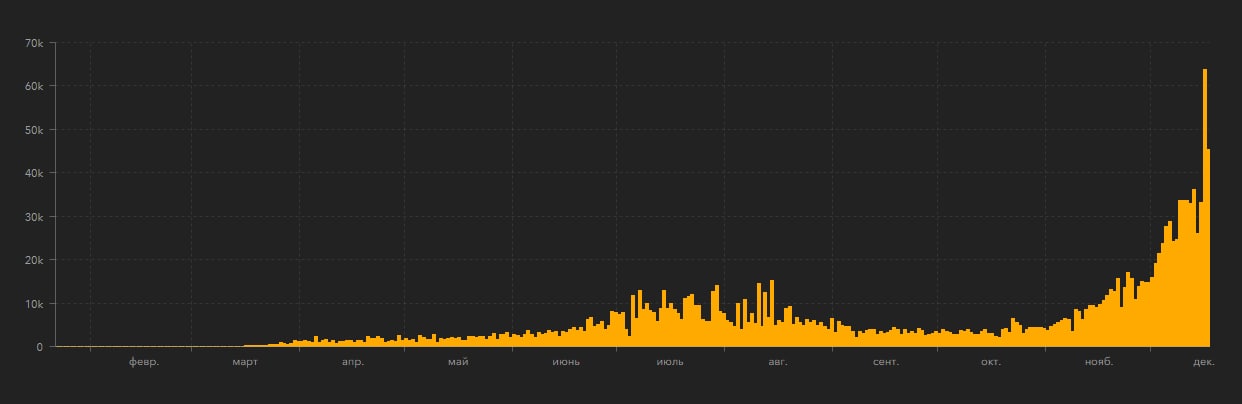This screenshot has height=404, width=1242.
Task: Click the окт. month label
Action: point(991,362)
